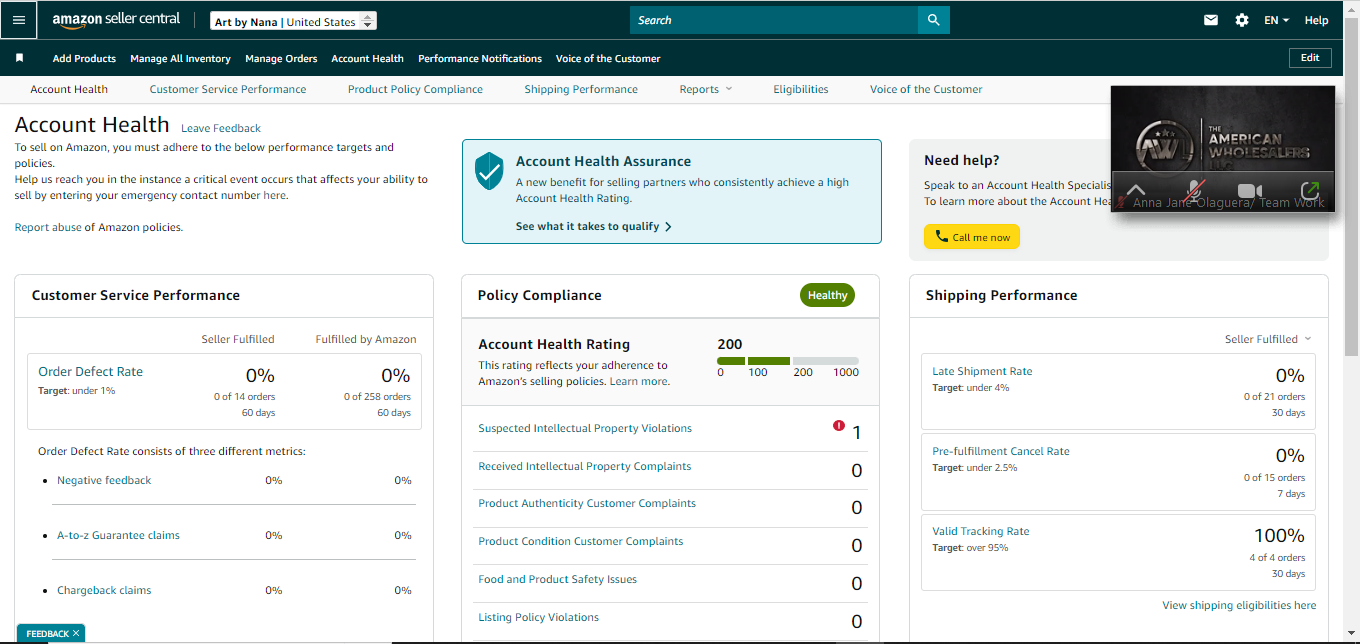Open the settings gear icon
Screen dimensions: 1360x644
(1242, 20)
